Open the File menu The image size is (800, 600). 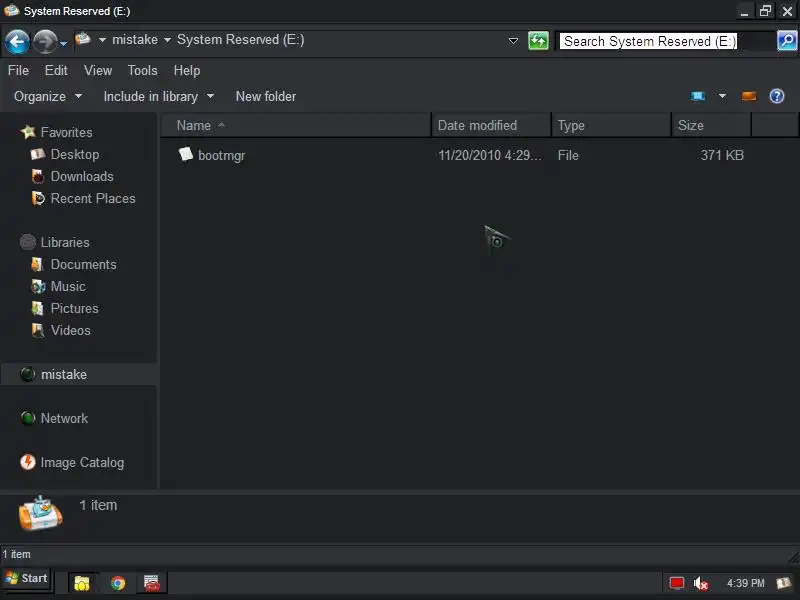click(18, 70)
